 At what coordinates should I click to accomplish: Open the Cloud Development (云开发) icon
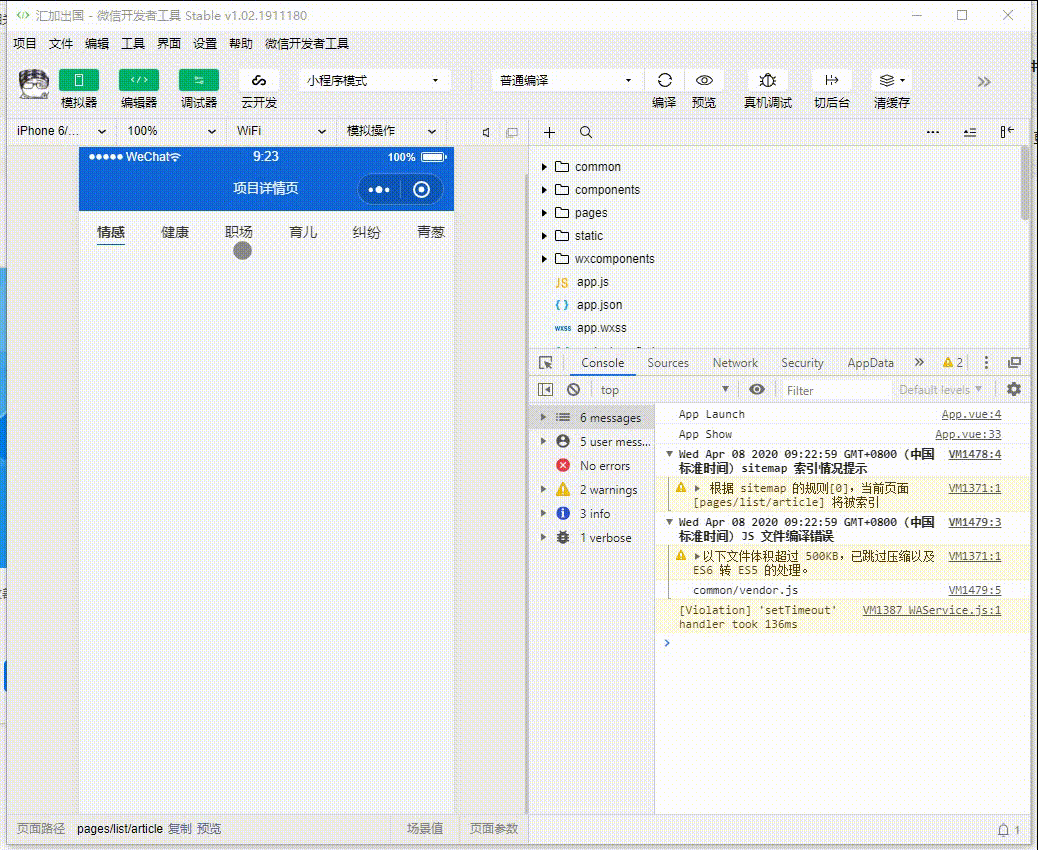tap(259, 81)
